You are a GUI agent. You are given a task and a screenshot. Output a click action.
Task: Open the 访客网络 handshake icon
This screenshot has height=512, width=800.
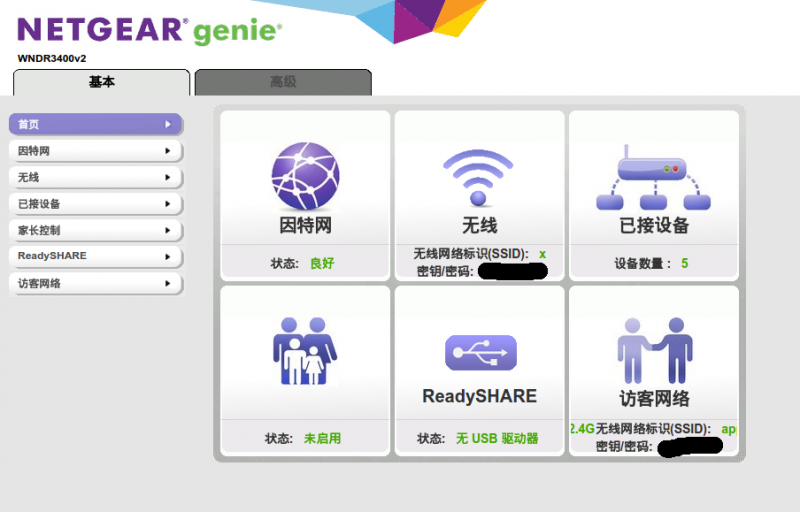tap(655, 350)
